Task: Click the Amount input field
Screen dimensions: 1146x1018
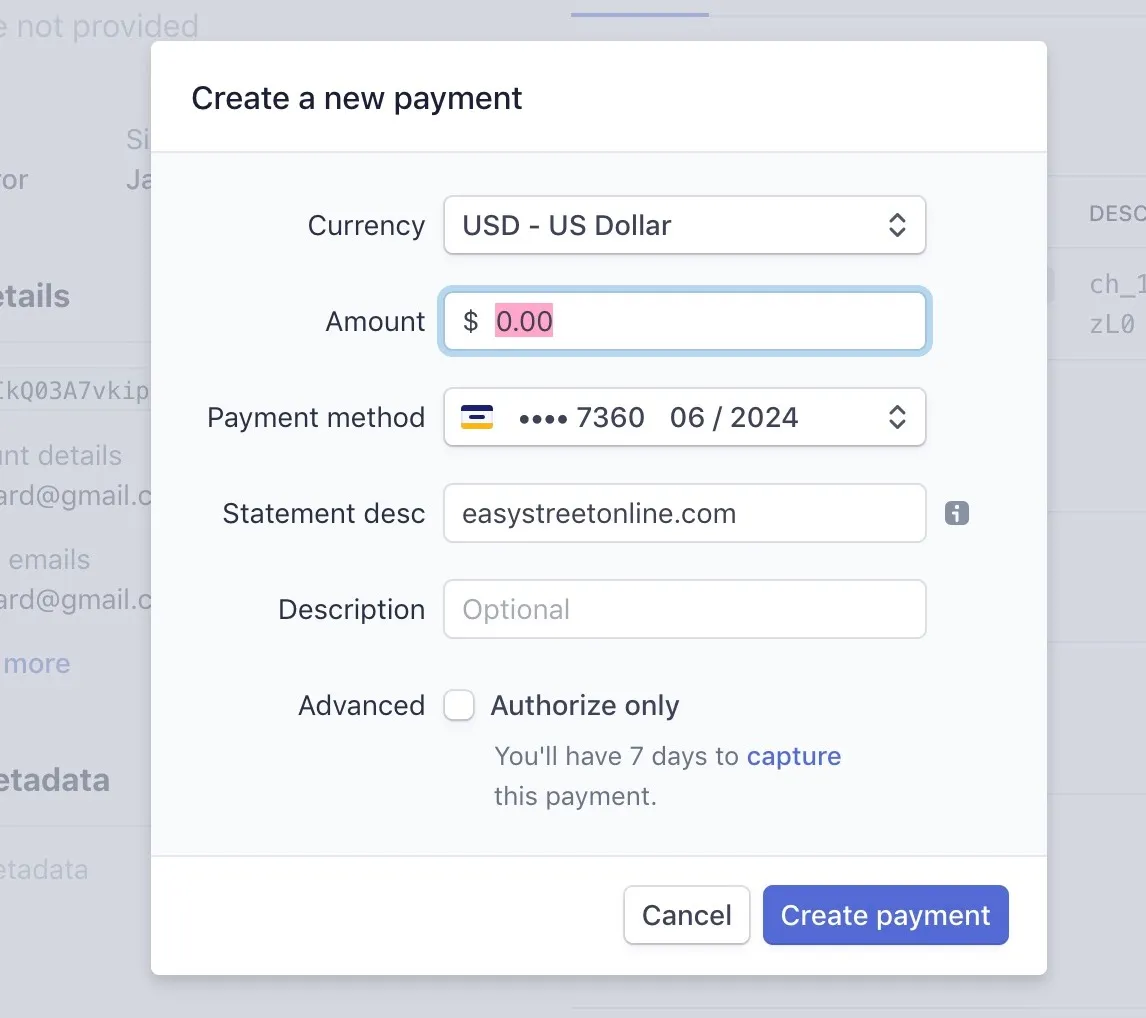Action: pos(700,322)
